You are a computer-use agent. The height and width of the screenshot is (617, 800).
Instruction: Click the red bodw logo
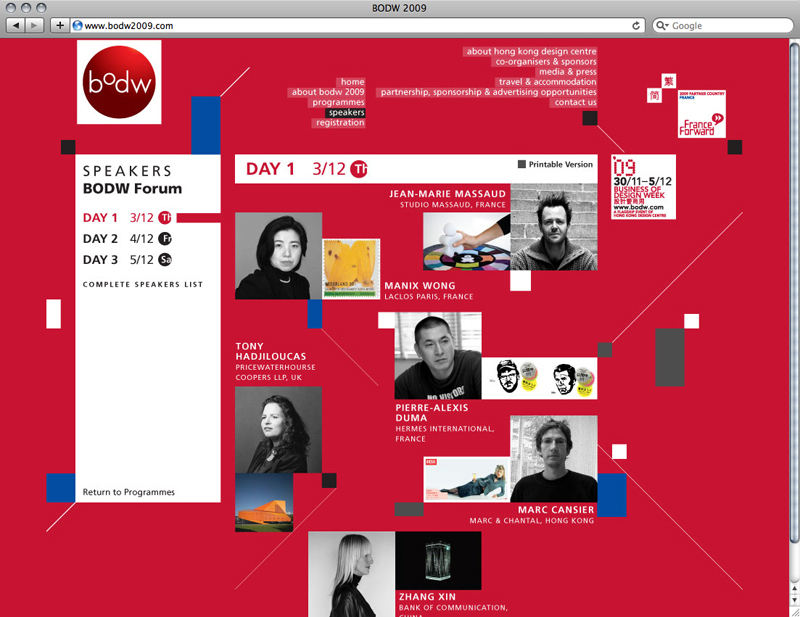click(119, 82)
